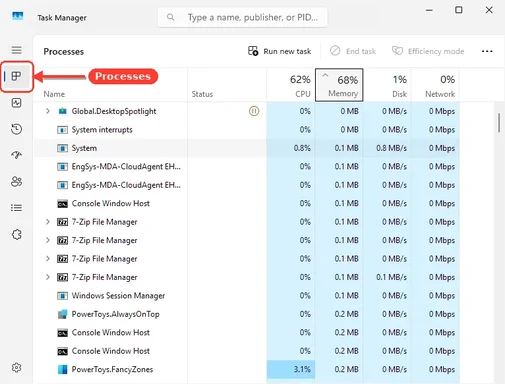Click the suspended status icon for Global.DesktopSpotlight
Image resolution: width=505 pixels, height=384 pixels.
click(254, 111)
